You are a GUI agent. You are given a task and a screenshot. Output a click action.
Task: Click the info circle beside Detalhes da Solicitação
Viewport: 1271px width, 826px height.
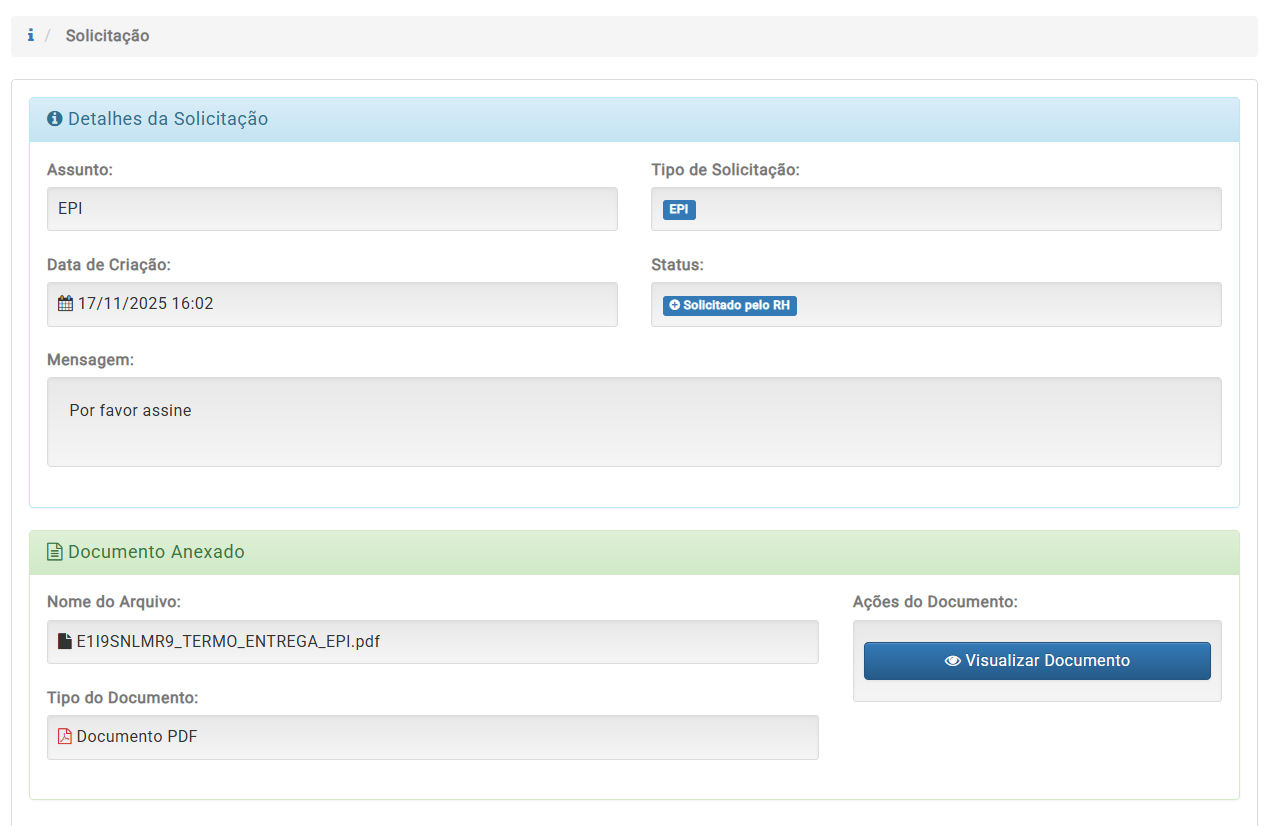55,119
